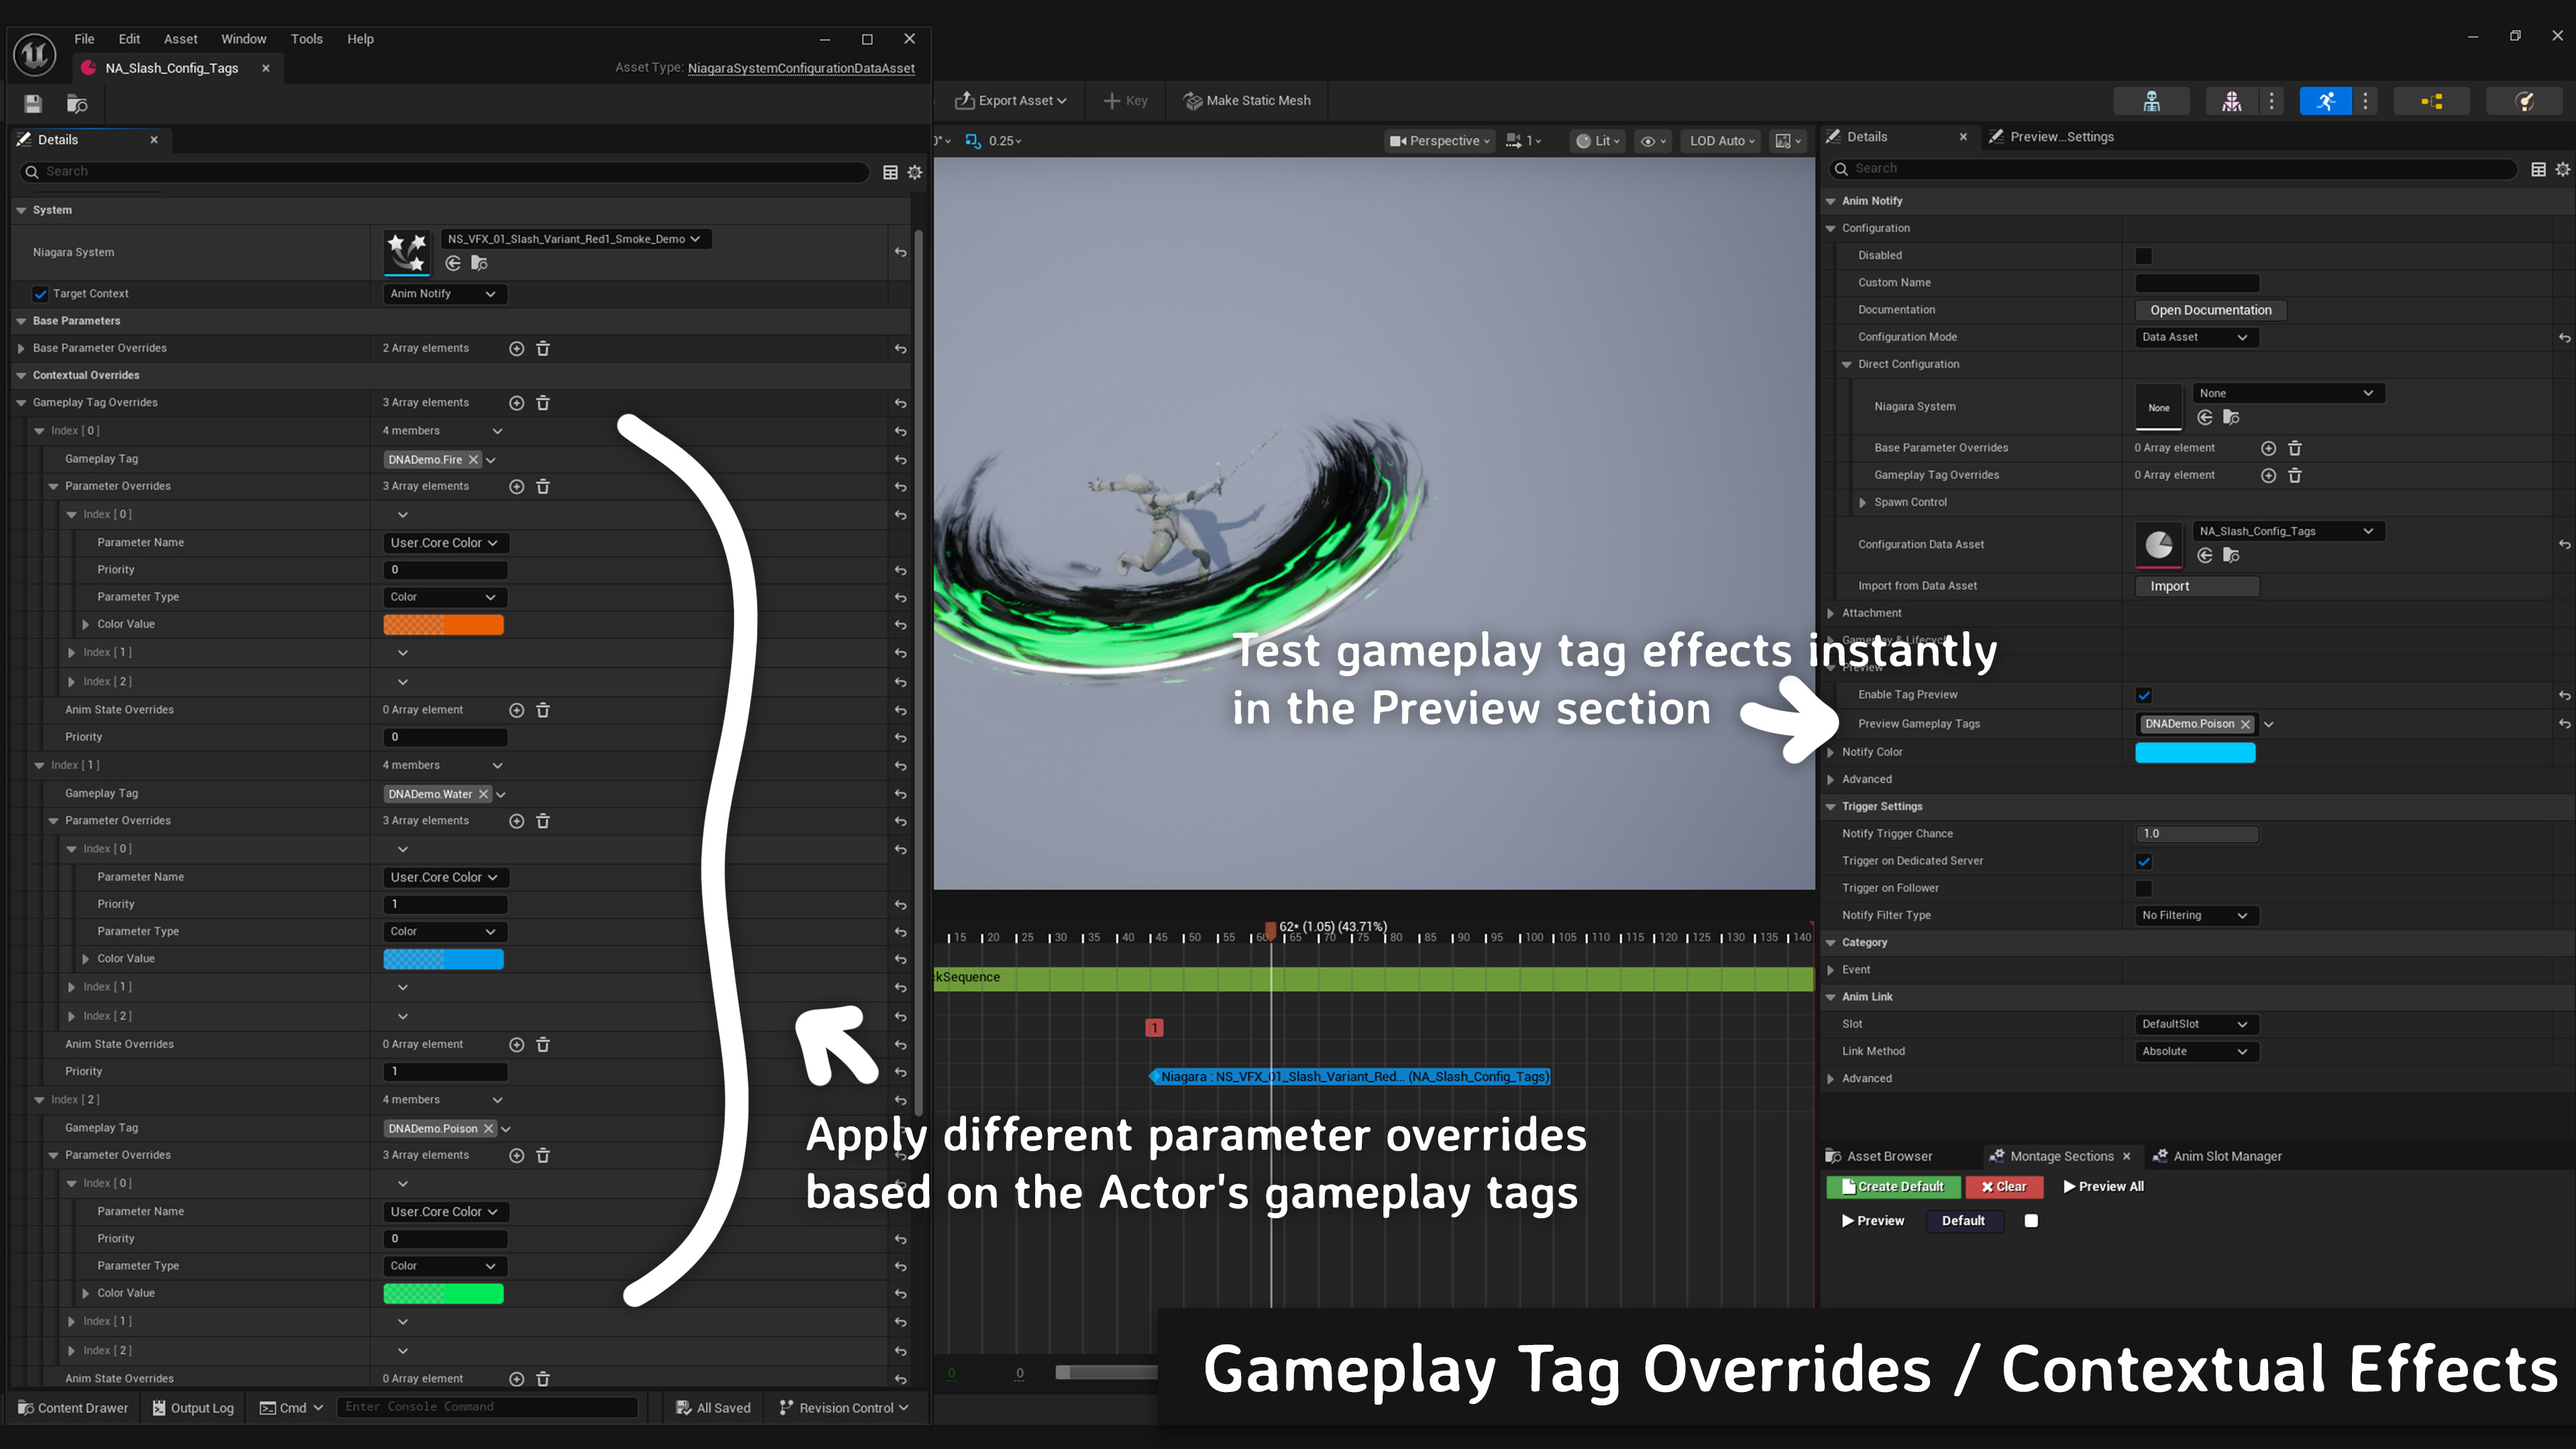The height and width of the screenshot is (1449, 2576).
Task: Open the Animation Blueprint graph icon
Action: tap(2433, 101)
